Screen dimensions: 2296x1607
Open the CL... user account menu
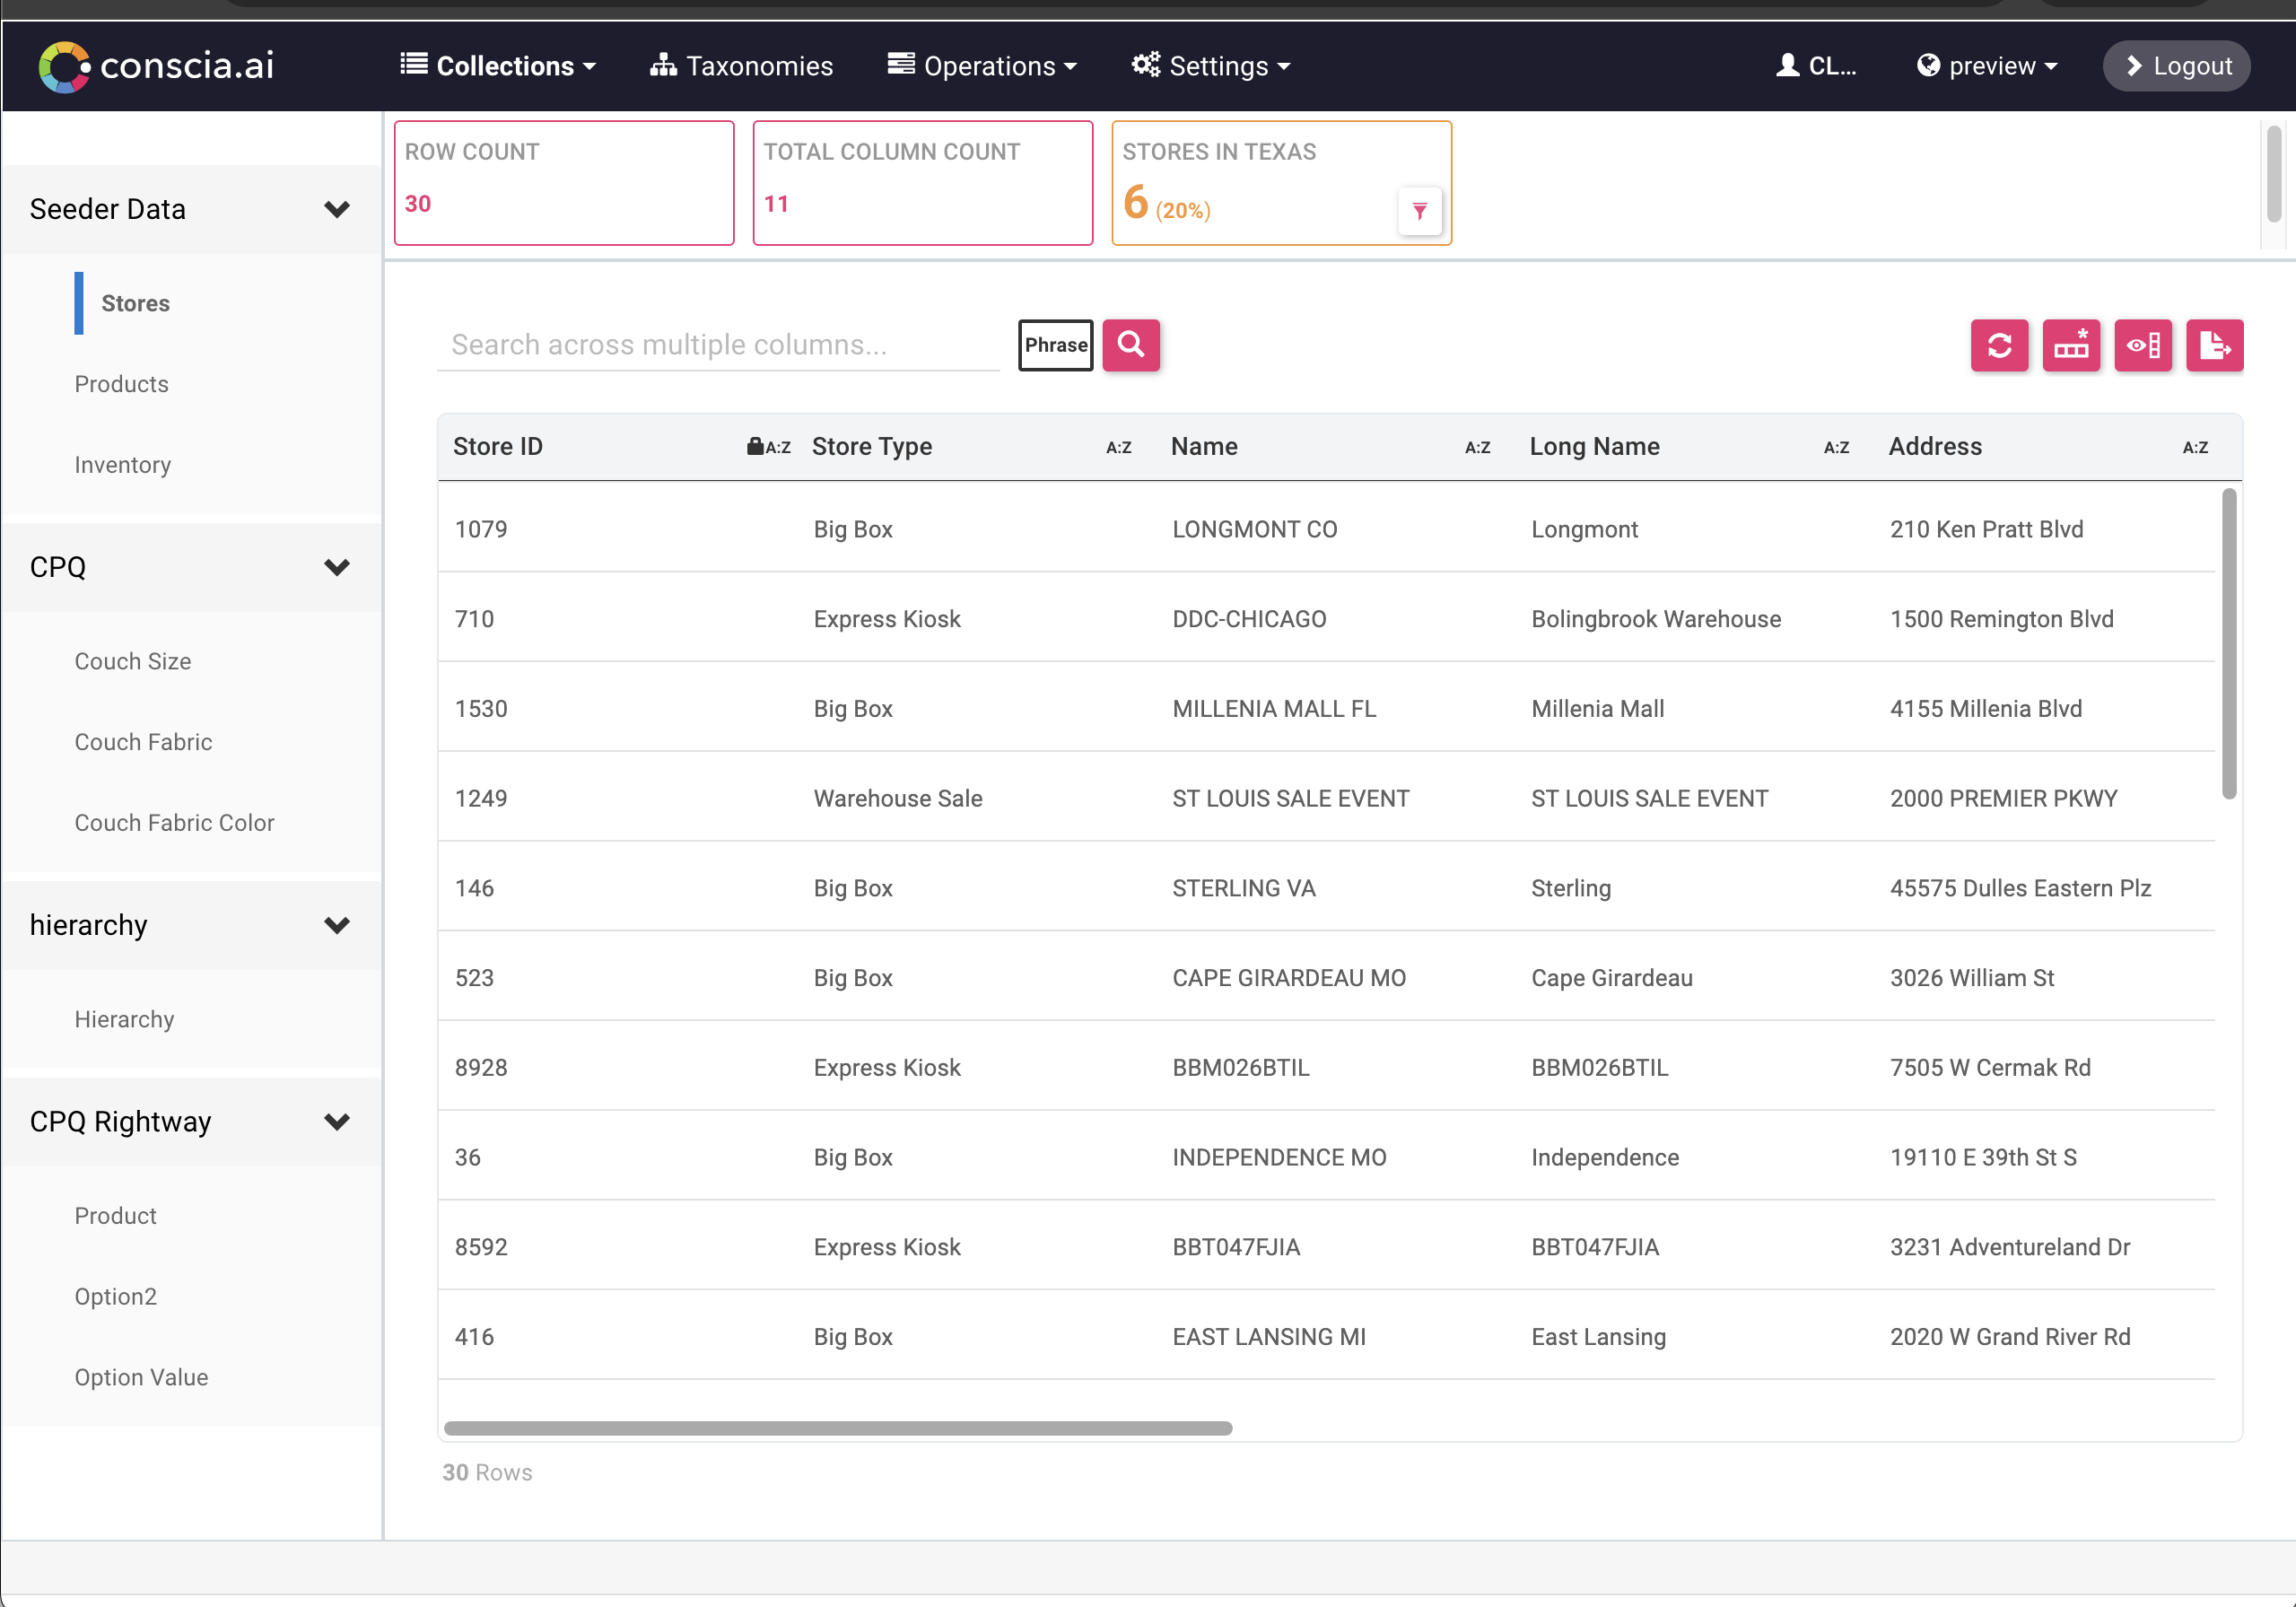coord(1816,66)
